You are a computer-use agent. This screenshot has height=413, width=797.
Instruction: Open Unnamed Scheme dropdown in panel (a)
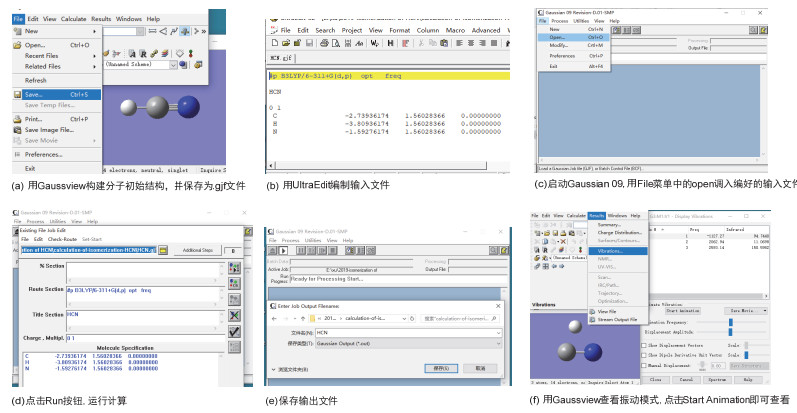coord(173,65)
